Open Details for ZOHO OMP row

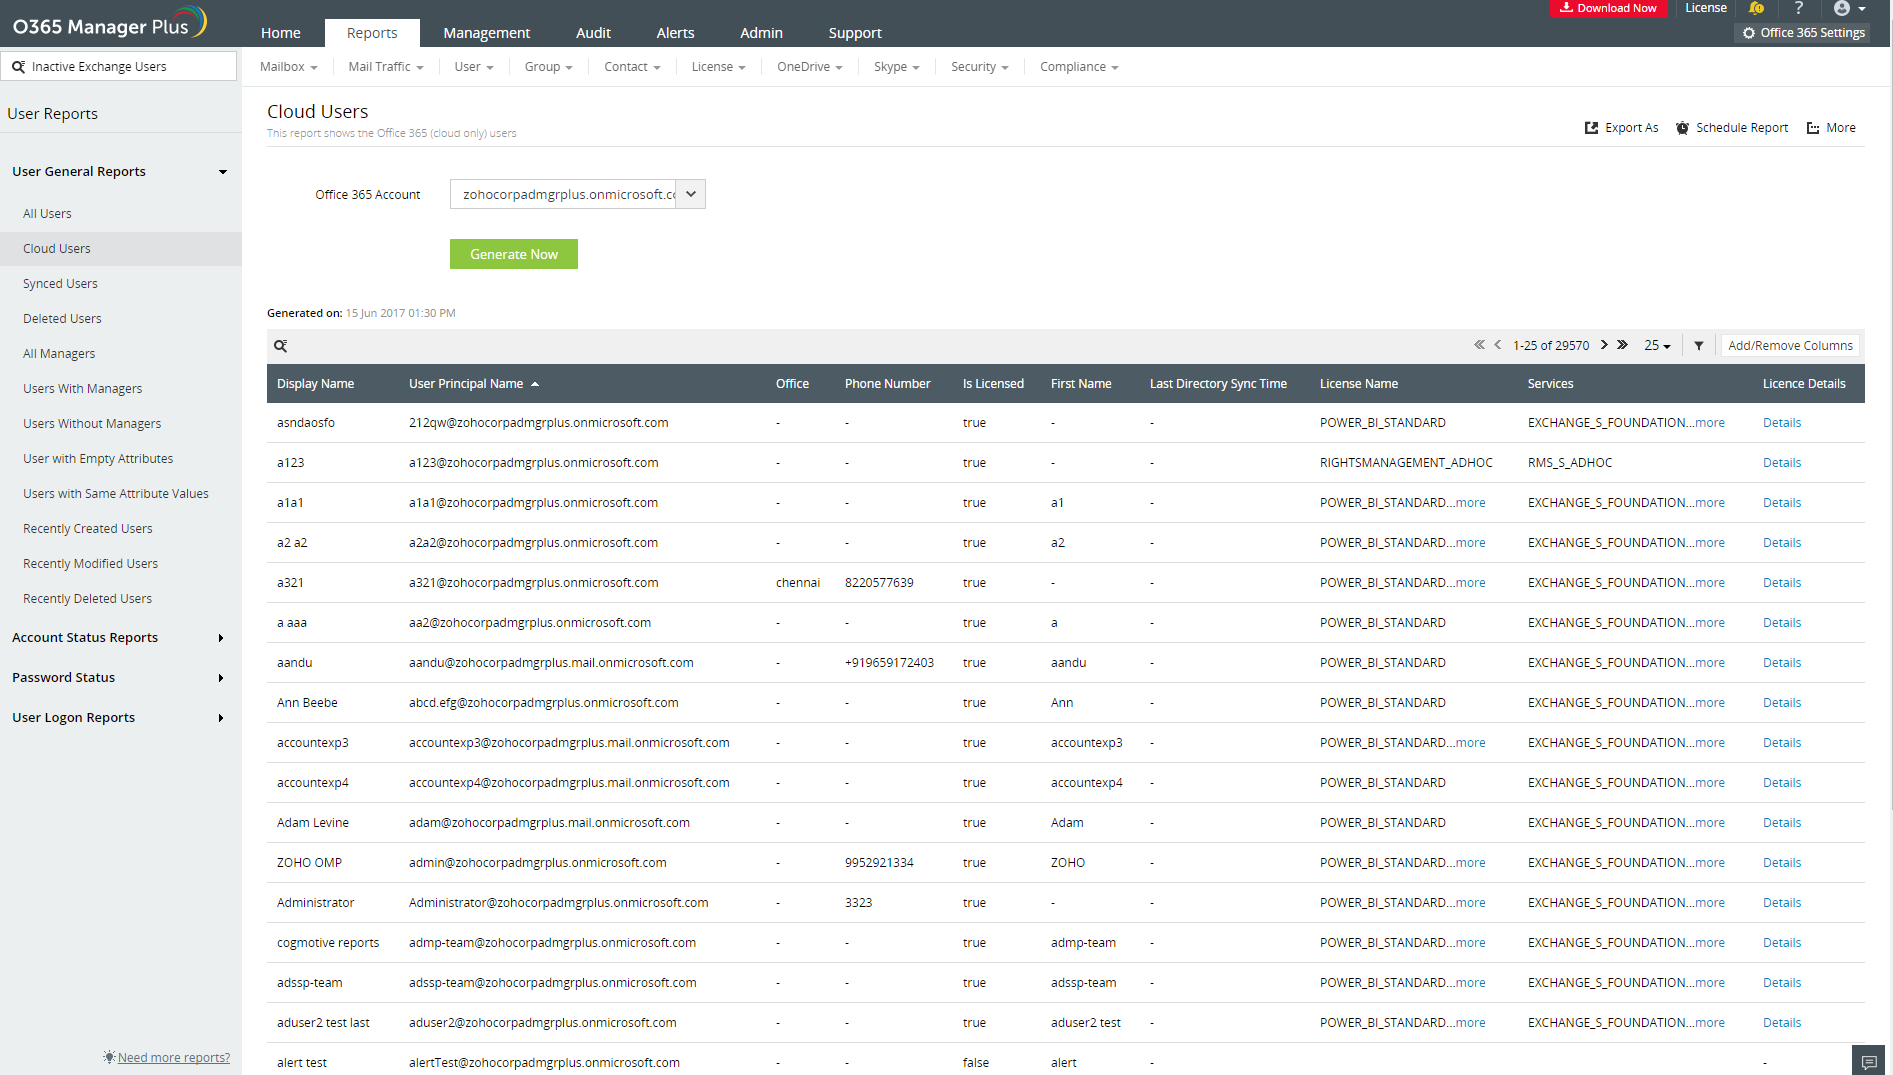pos(1782,863)
